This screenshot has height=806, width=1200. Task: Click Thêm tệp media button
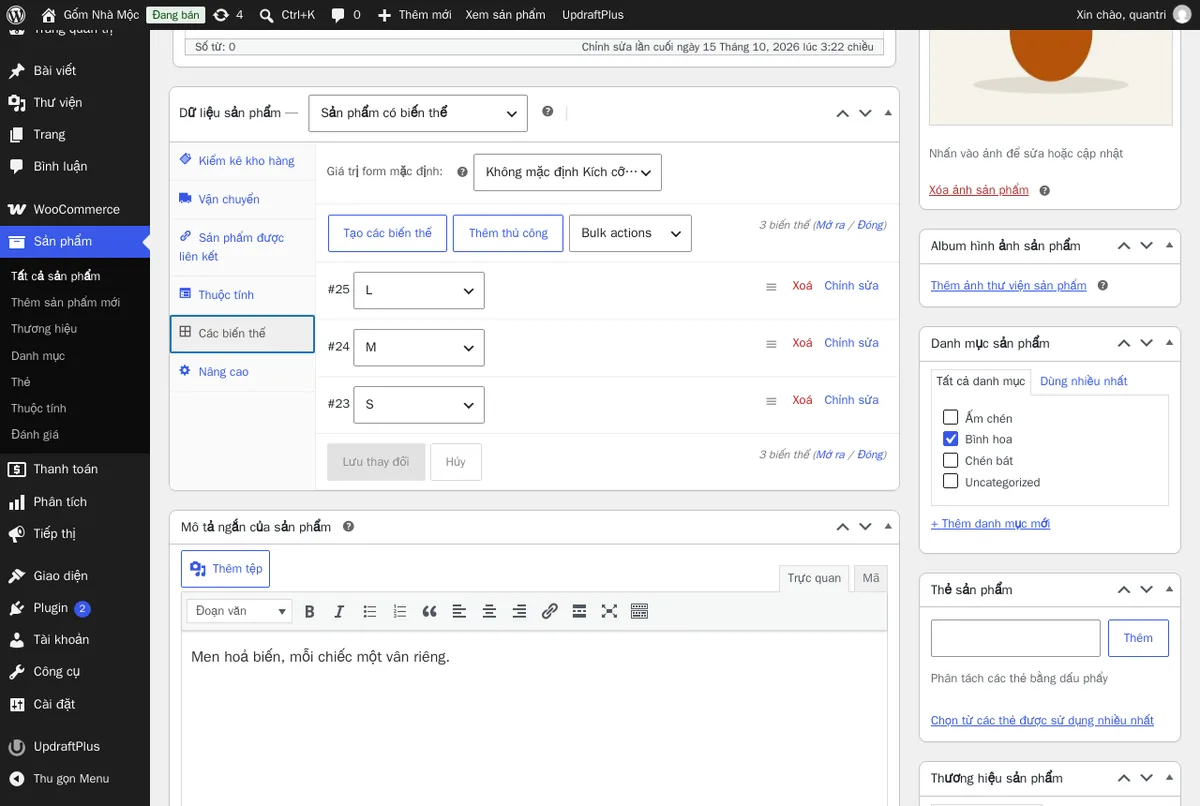pyautogui.click(x=225, y=569)
